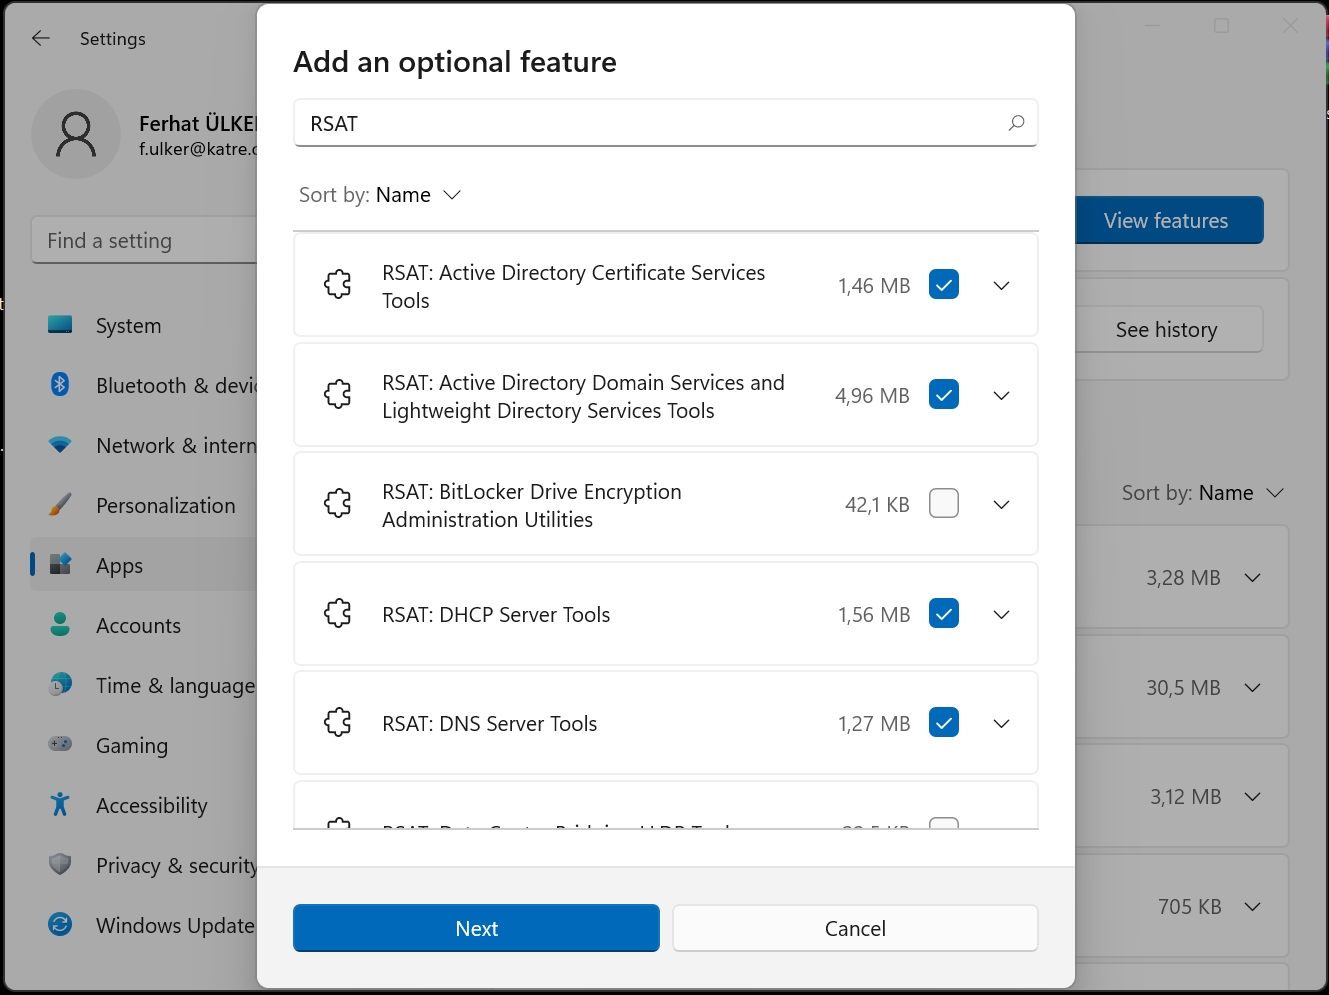Expand details for Domain Services and Lightweight Directory
The height and width of the screenshot is (995, 1329).
pyautogui.click(x=1001, y=396)
